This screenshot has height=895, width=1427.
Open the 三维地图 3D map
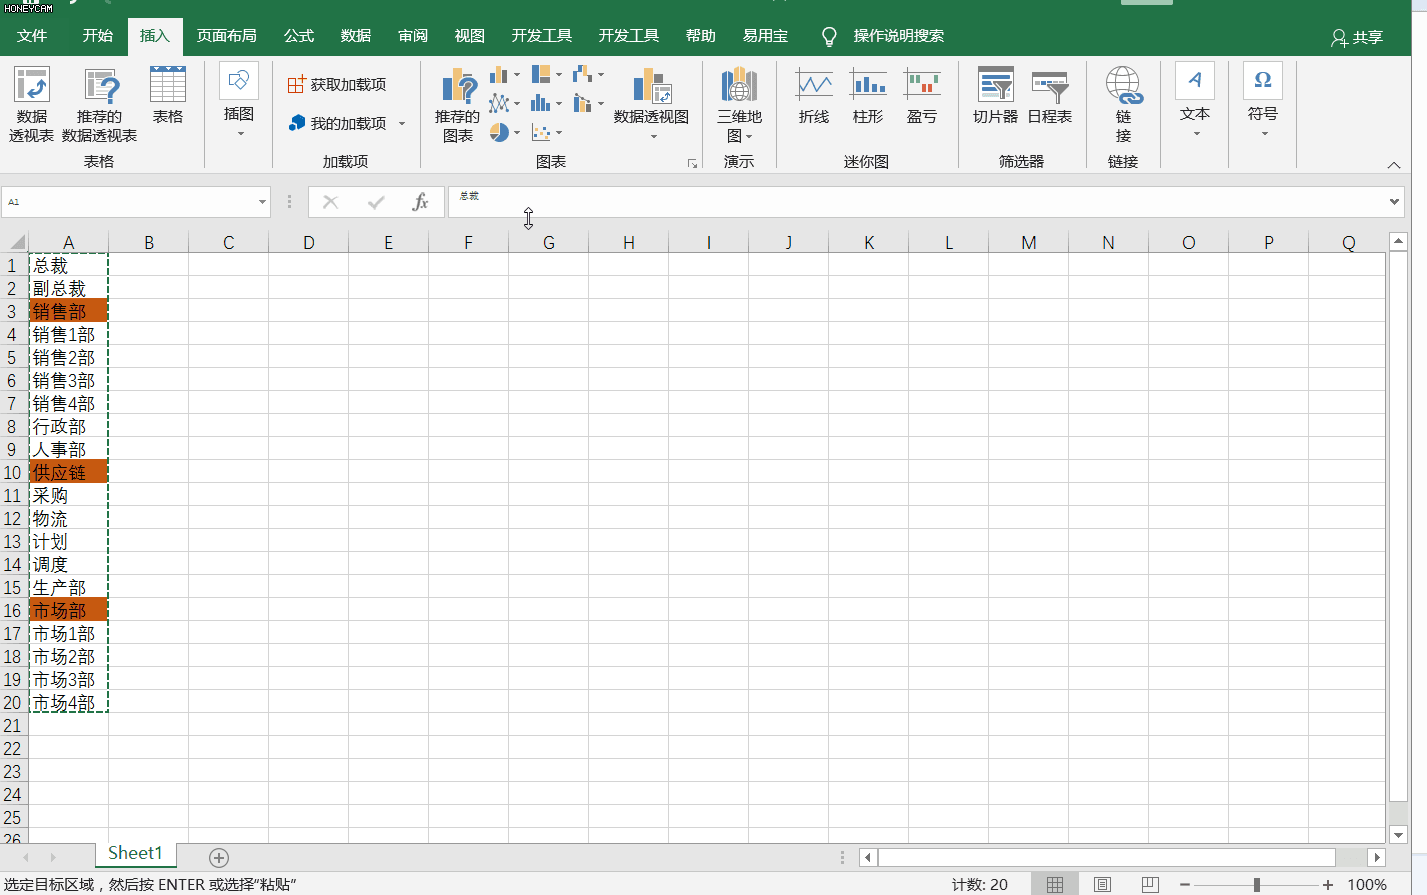(739, 104)
